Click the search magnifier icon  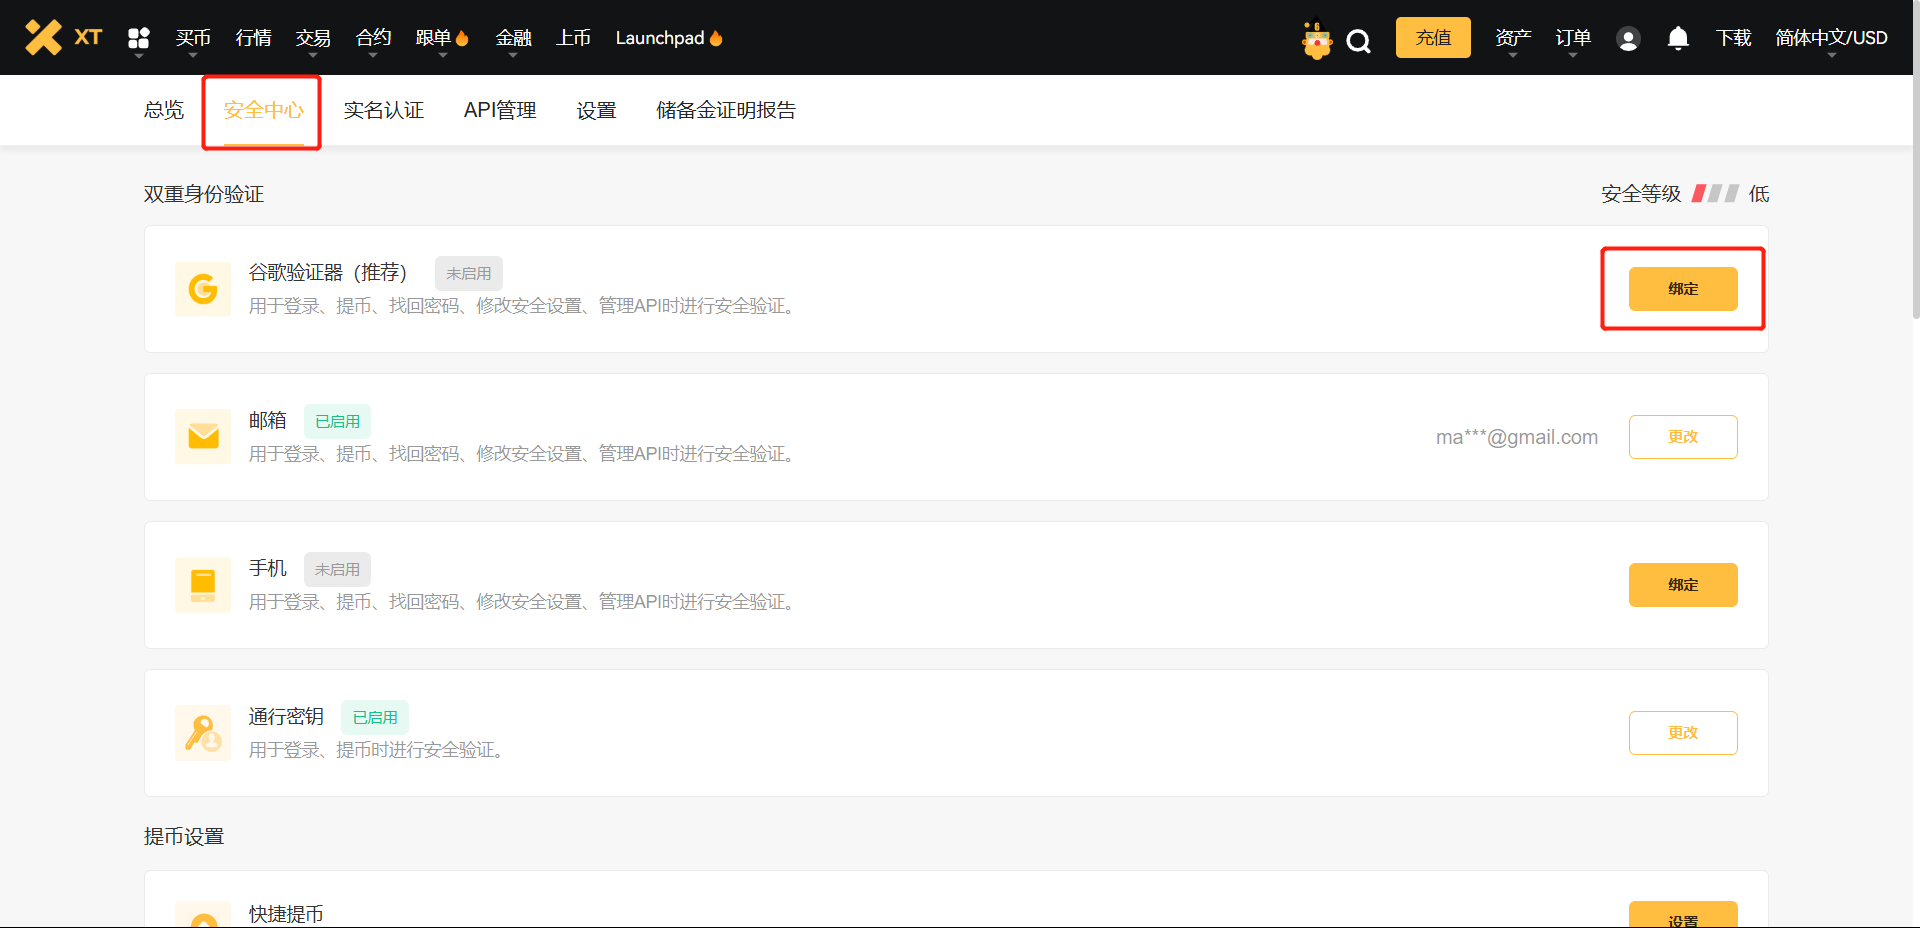[1358, 40]
